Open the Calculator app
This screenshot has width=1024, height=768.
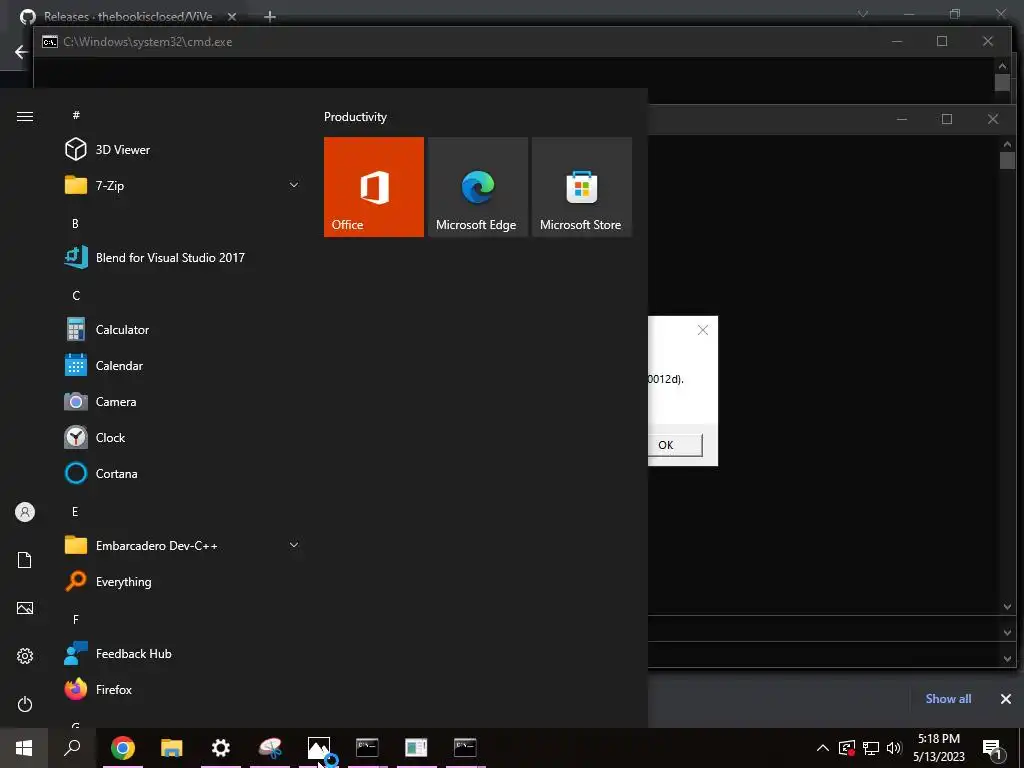[x=183, y=330]
